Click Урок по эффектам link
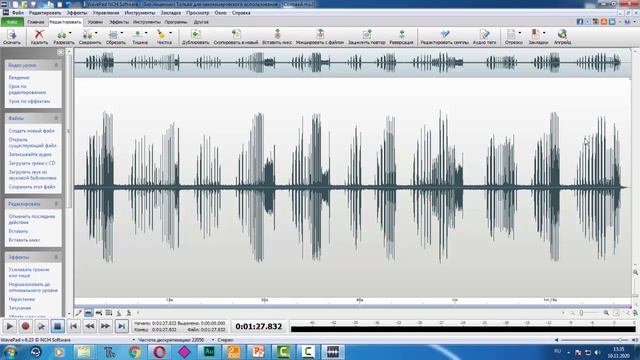 pos(29,101)
